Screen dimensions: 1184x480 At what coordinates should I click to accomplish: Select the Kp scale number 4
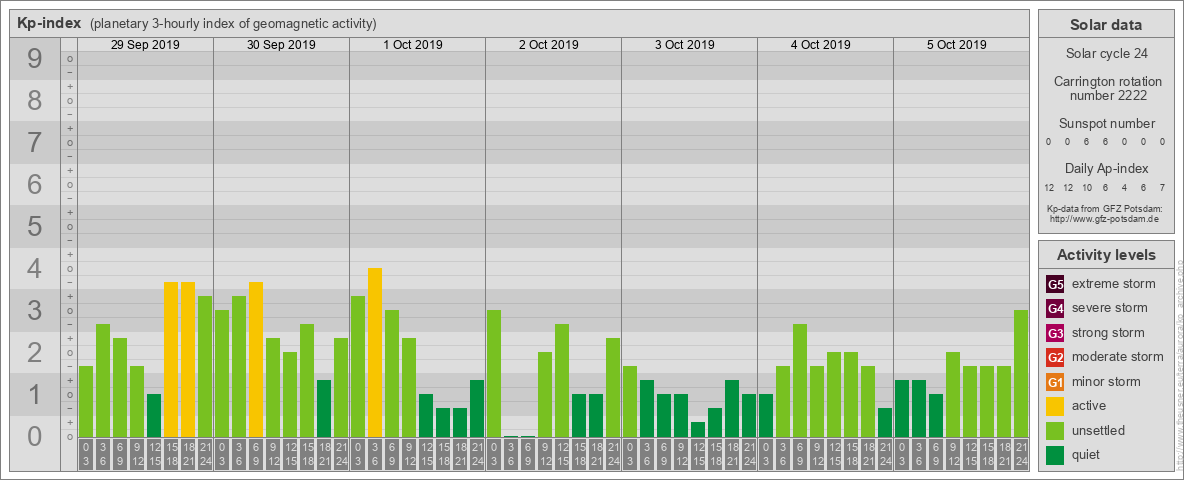pos(34,269)
